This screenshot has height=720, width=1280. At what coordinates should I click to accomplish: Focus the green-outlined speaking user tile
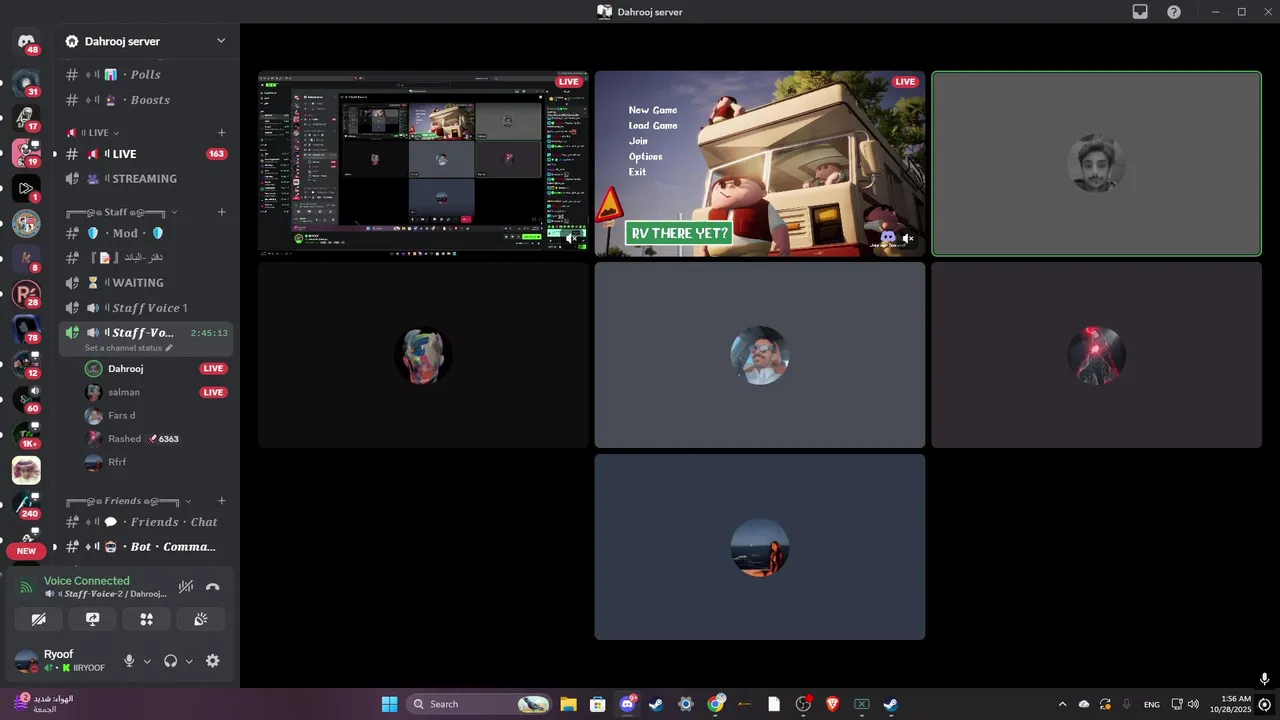(x=1096, y=164)
